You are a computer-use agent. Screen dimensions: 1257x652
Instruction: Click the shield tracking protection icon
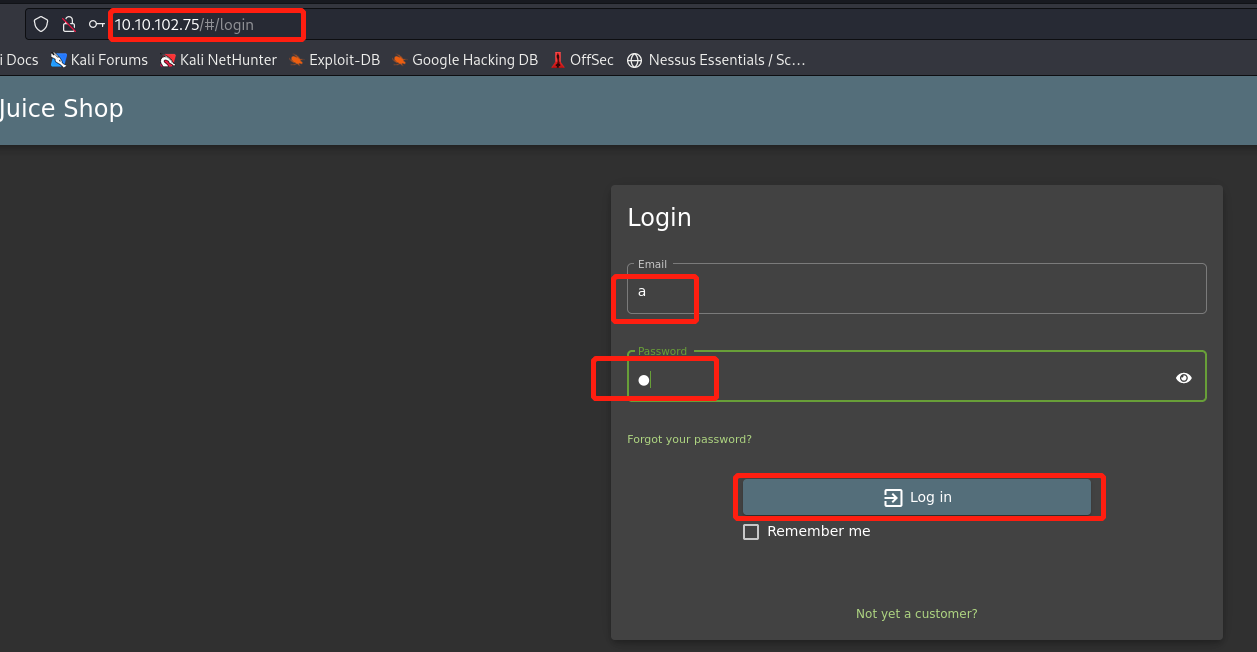coord(41,24)
